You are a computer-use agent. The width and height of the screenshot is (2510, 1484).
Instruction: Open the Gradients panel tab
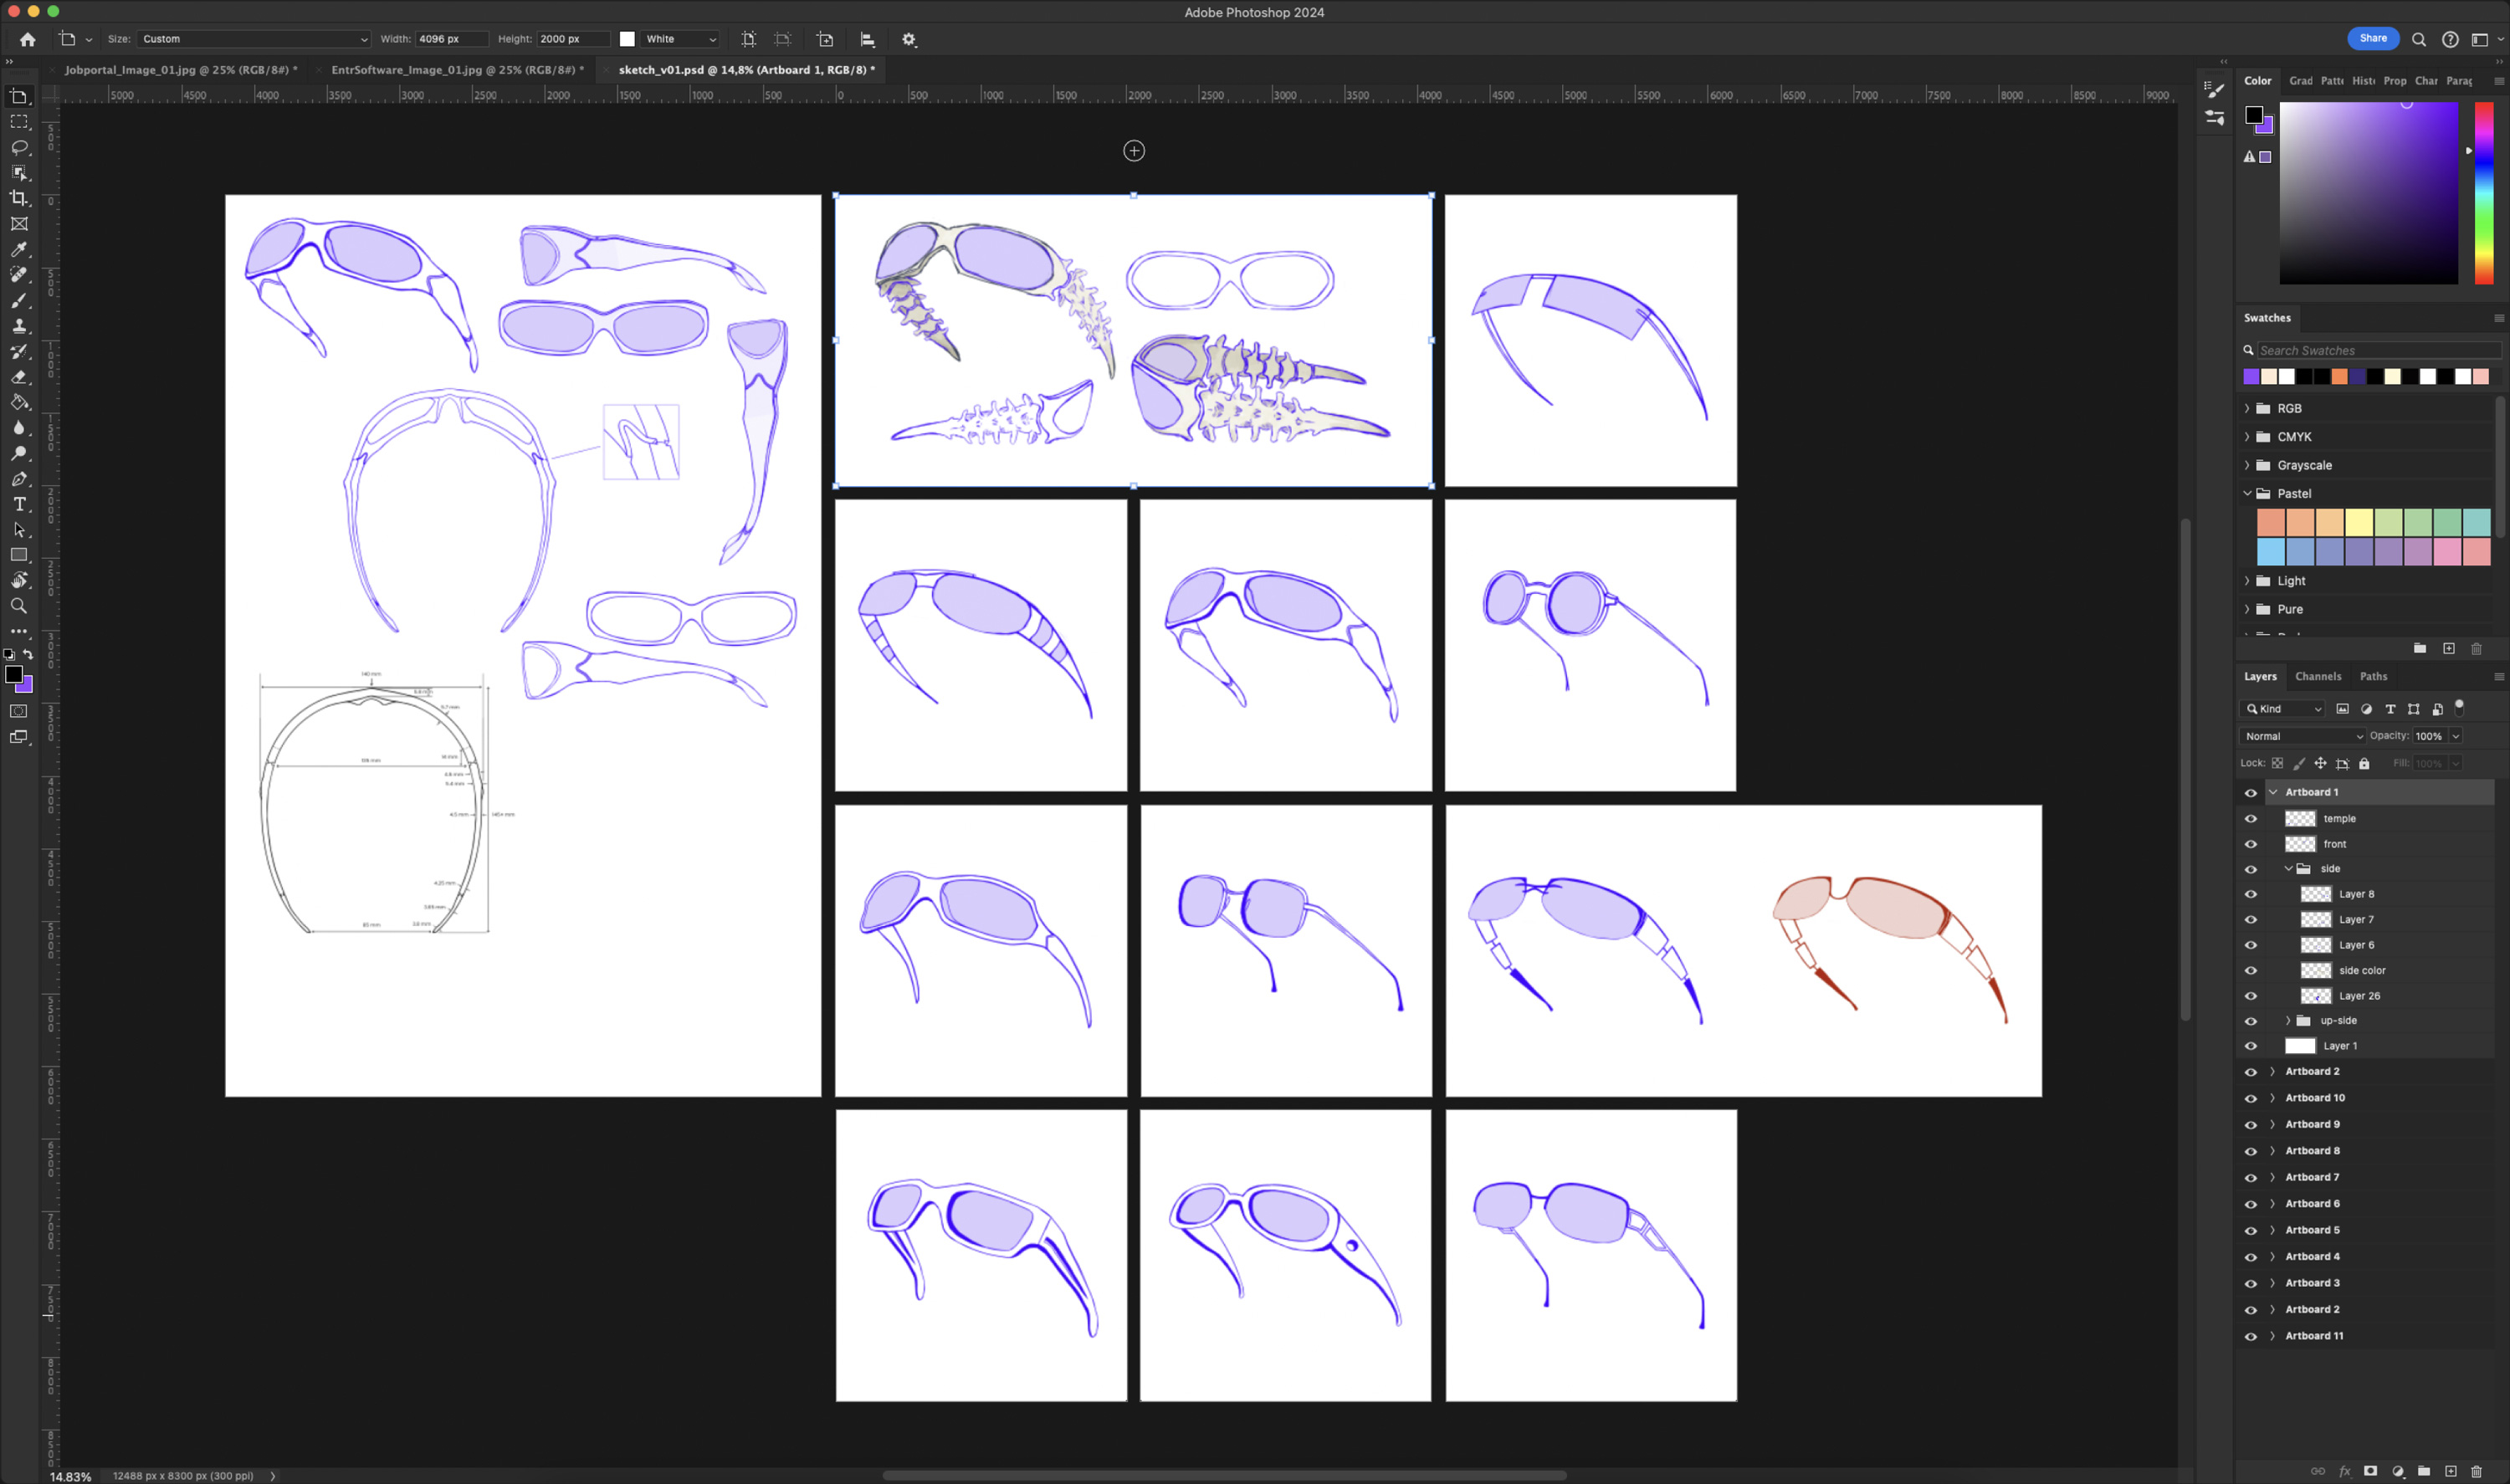2300,81
